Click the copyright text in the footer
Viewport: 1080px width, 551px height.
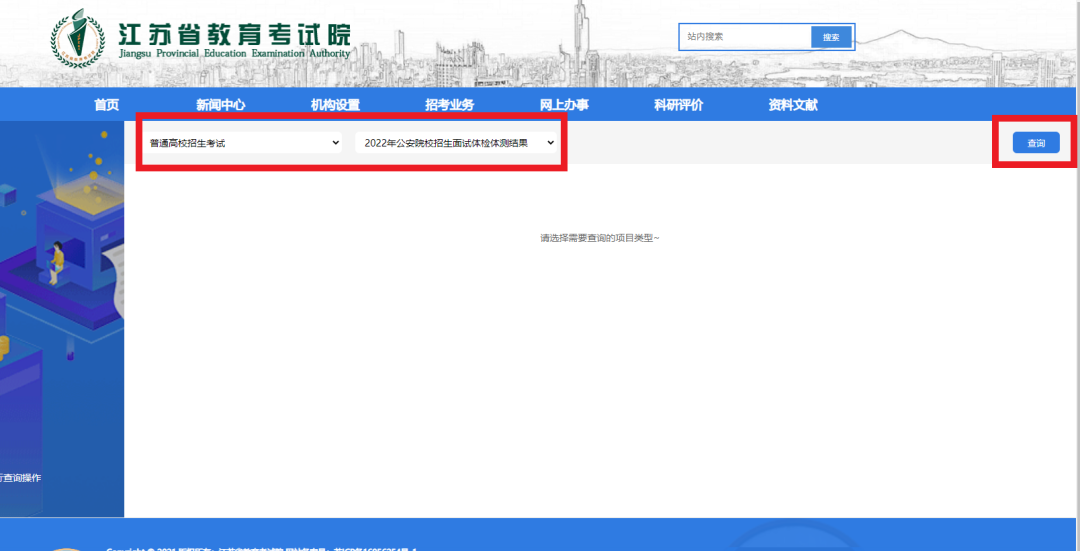coord(260,548)
